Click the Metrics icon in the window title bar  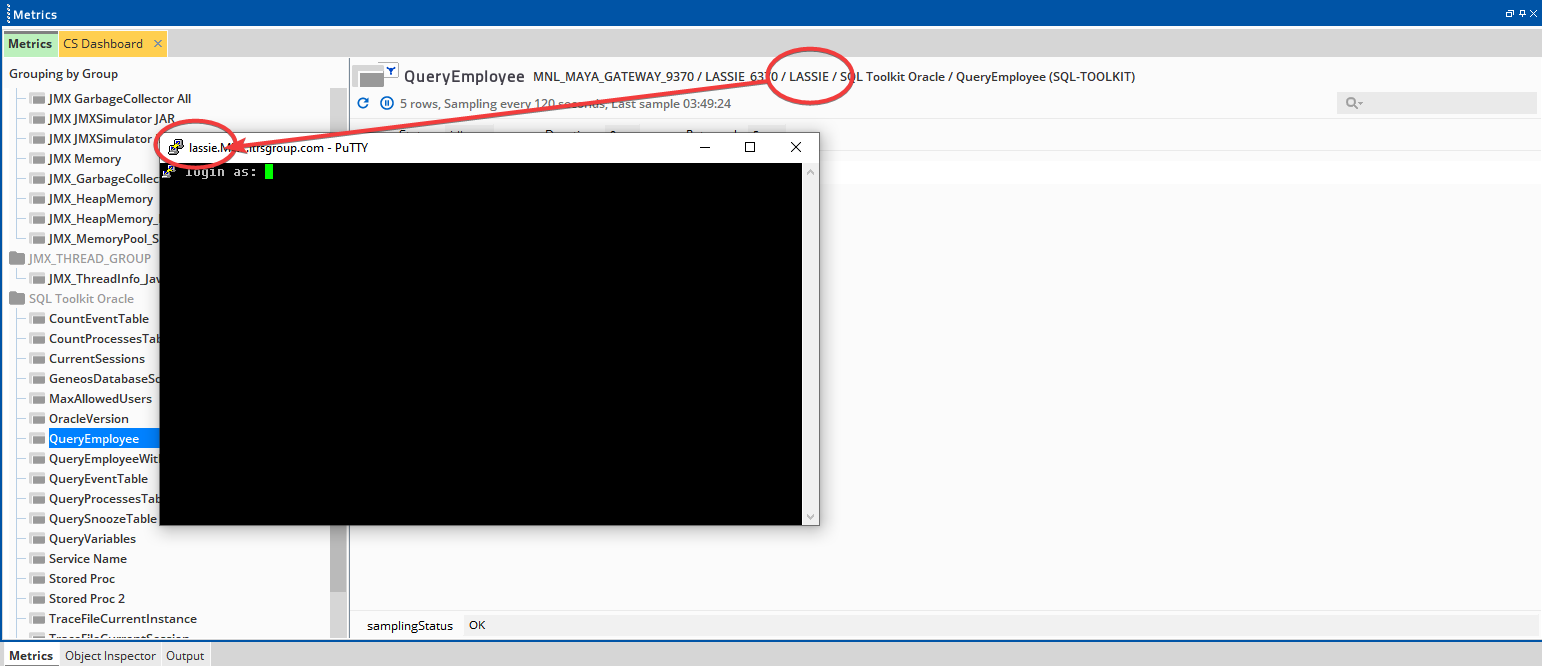point(8,13)
